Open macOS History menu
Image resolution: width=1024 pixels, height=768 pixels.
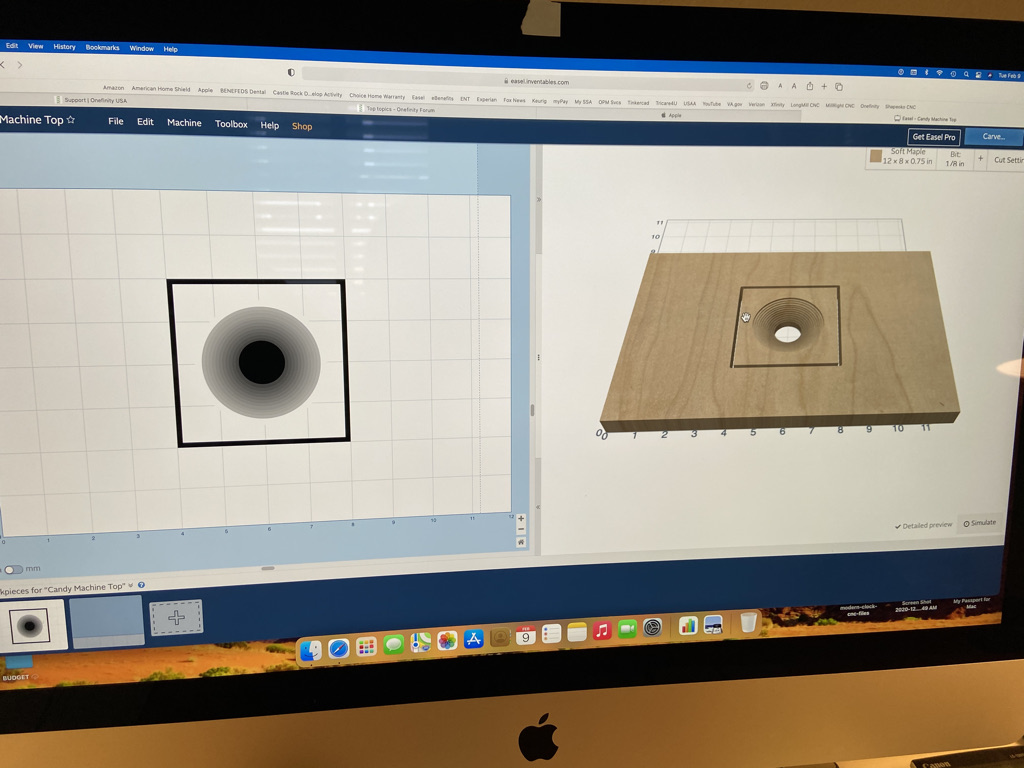click(x=64, y=47)
